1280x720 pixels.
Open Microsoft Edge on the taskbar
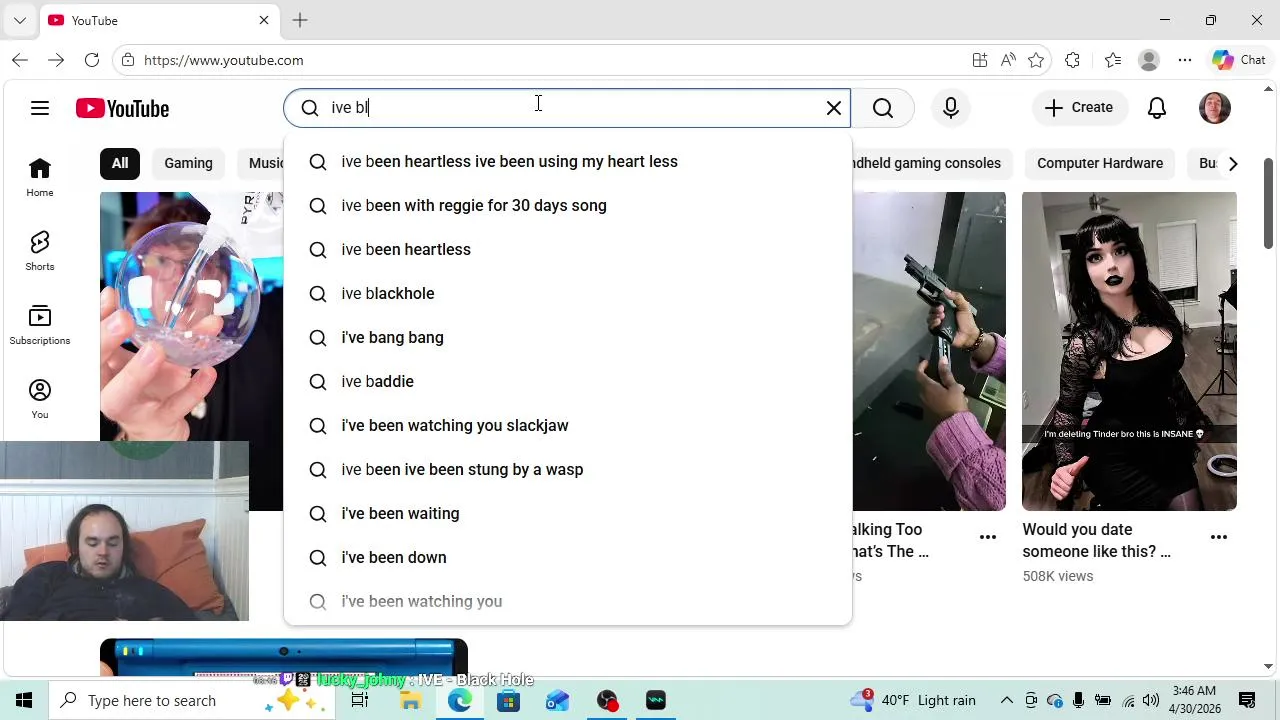pos(459,700)
